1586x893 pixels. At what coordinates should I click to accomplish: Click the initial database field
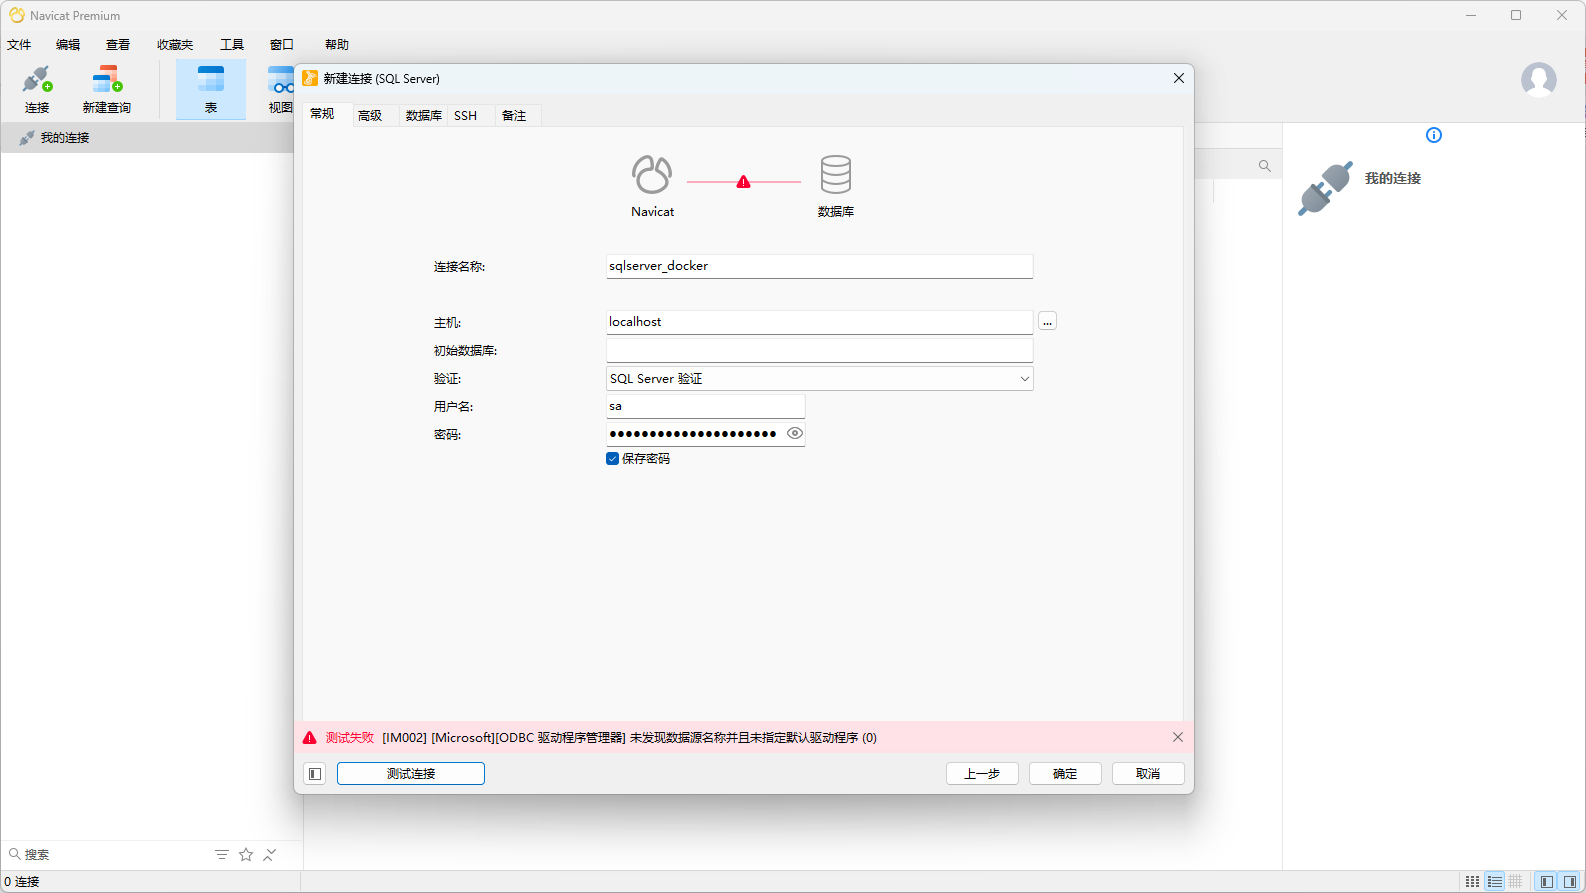(819, 350)
